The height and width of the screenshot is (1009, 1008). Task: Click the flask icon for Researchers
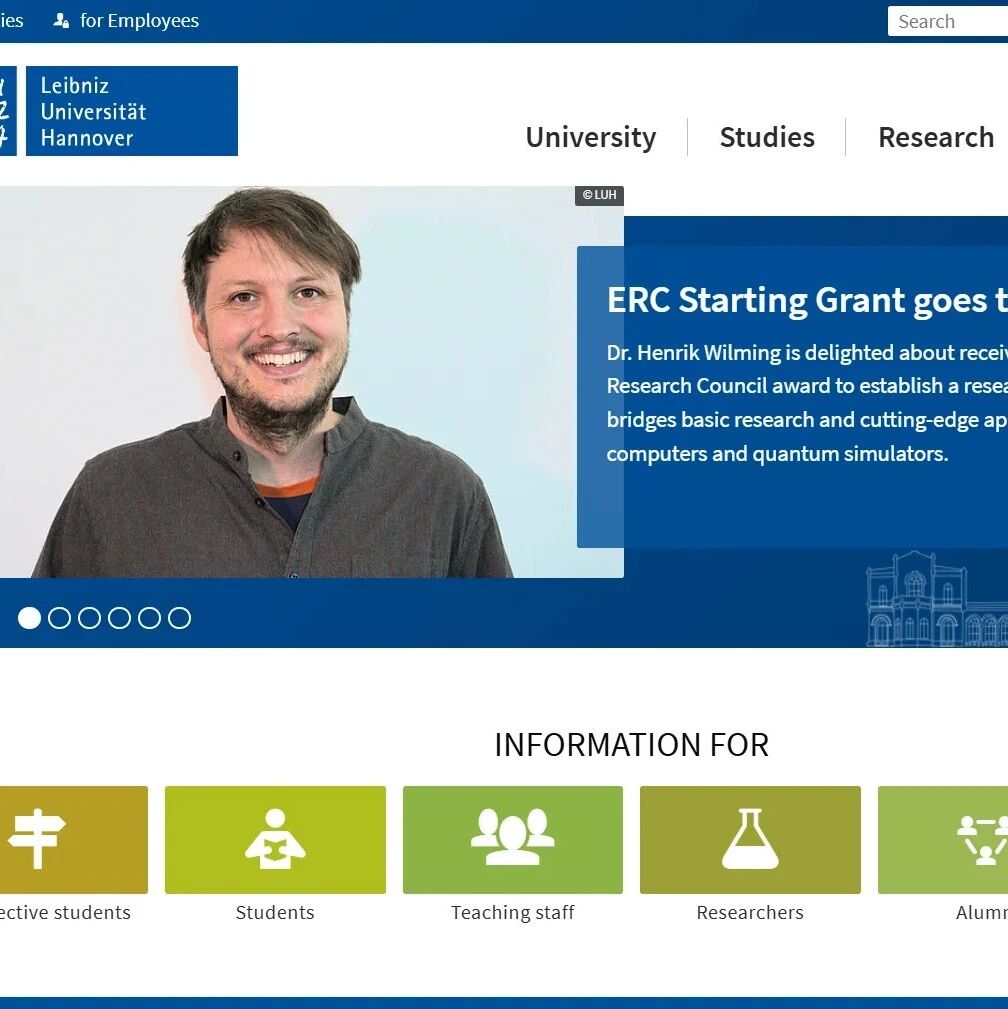click(751, 838)
